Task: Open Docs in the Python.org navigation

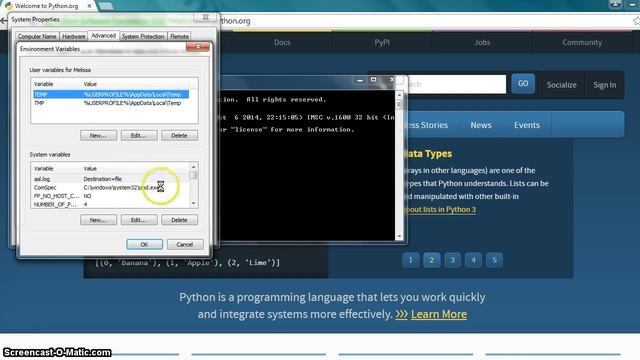Action: coord(282,42)
